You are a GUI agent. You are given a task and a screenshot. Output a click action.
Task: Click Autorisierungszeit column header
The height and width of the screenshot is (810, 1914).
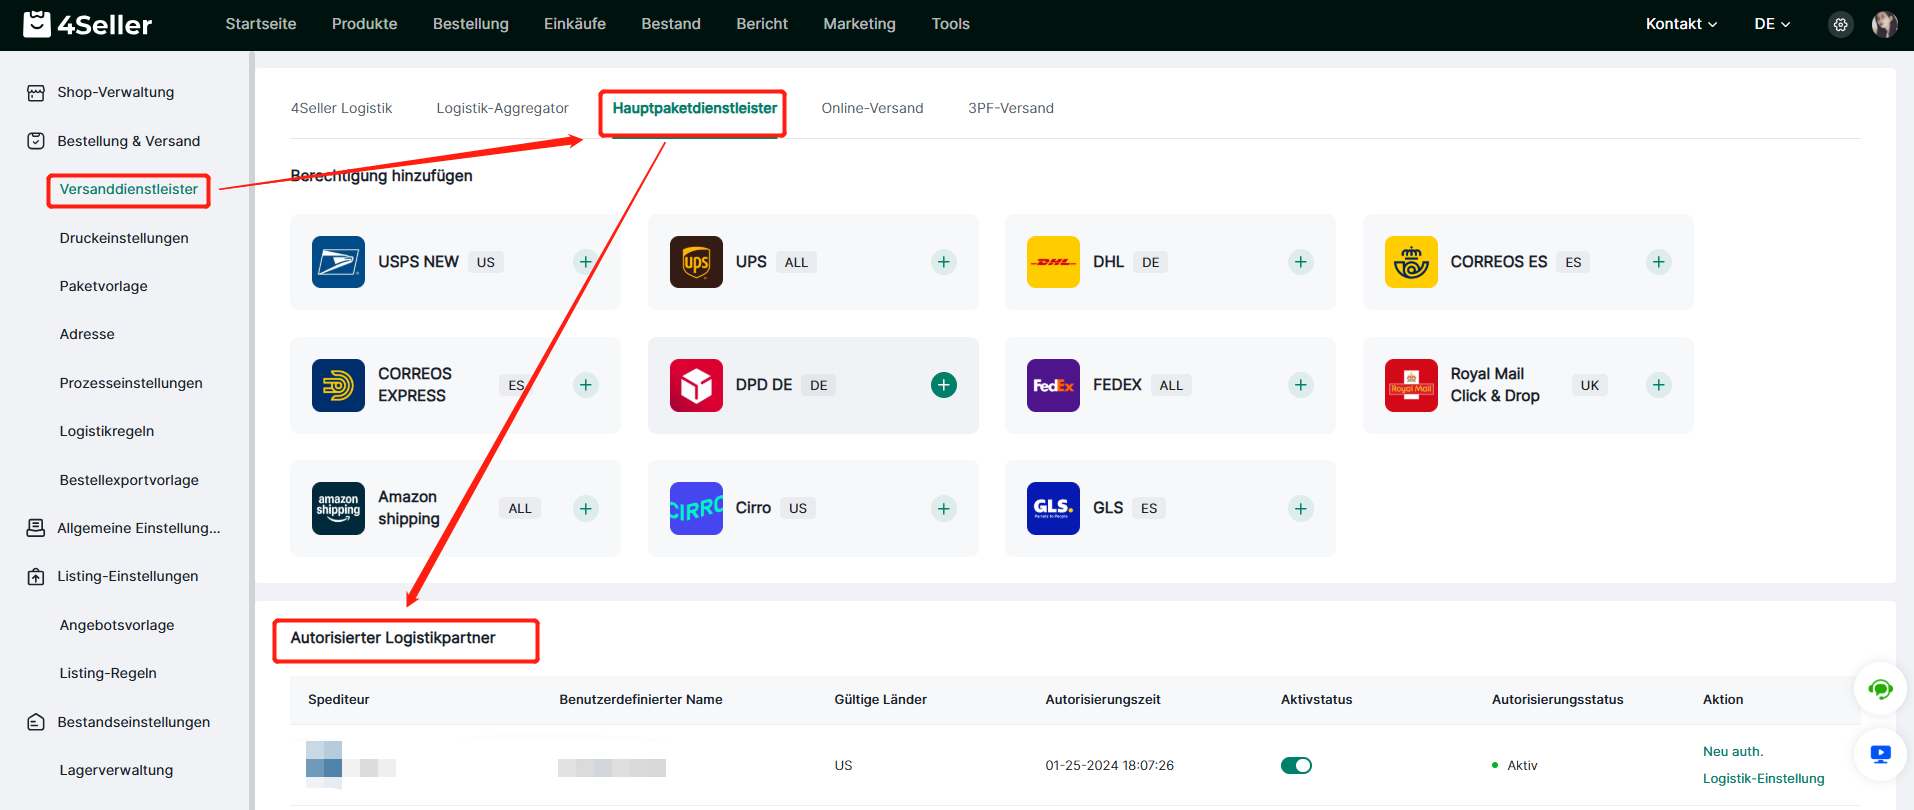(x=1103, y=699)
